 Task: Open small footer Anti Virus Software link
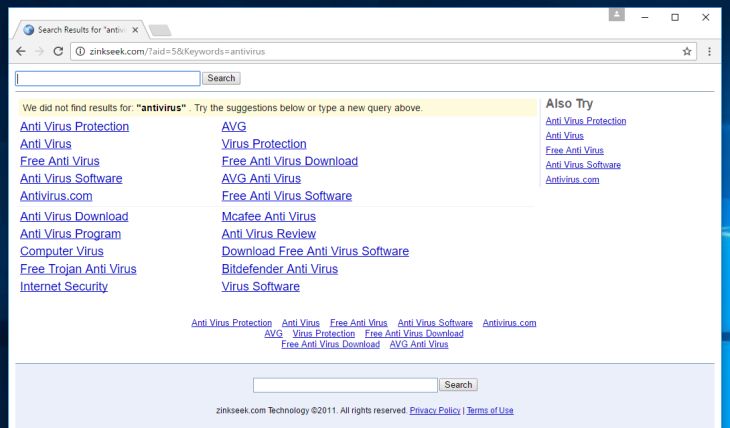coord(435,323)
